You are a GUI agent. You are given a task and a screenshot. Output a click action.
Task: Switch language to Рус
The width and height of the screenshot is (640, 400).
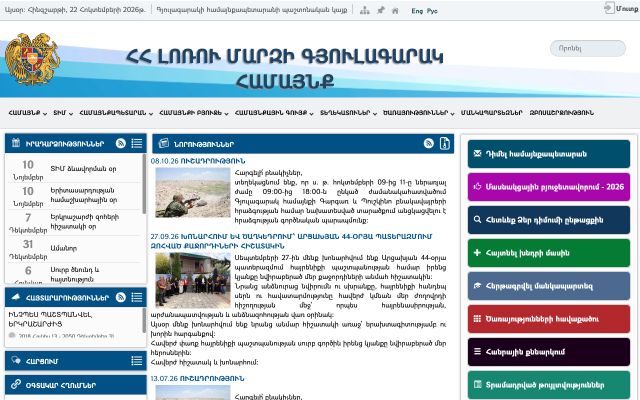point(432,11)
